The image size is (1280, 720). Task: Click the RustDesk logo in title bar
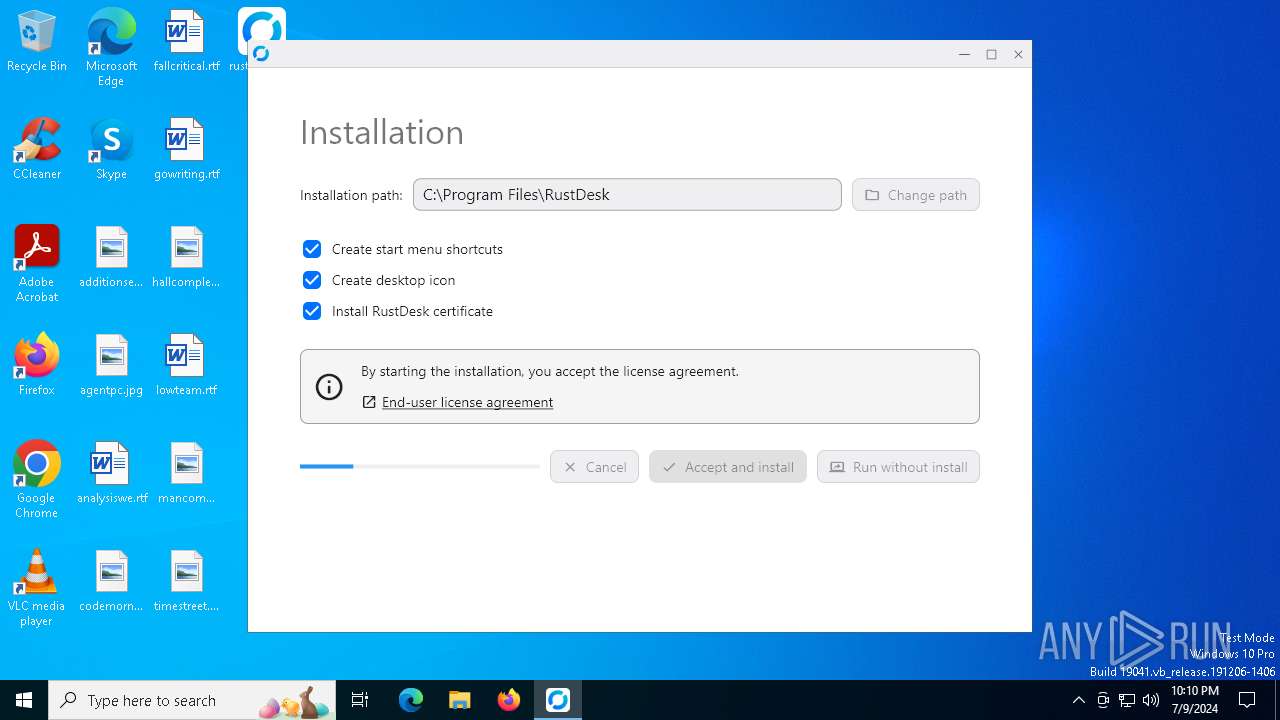[x=261, y=54]
